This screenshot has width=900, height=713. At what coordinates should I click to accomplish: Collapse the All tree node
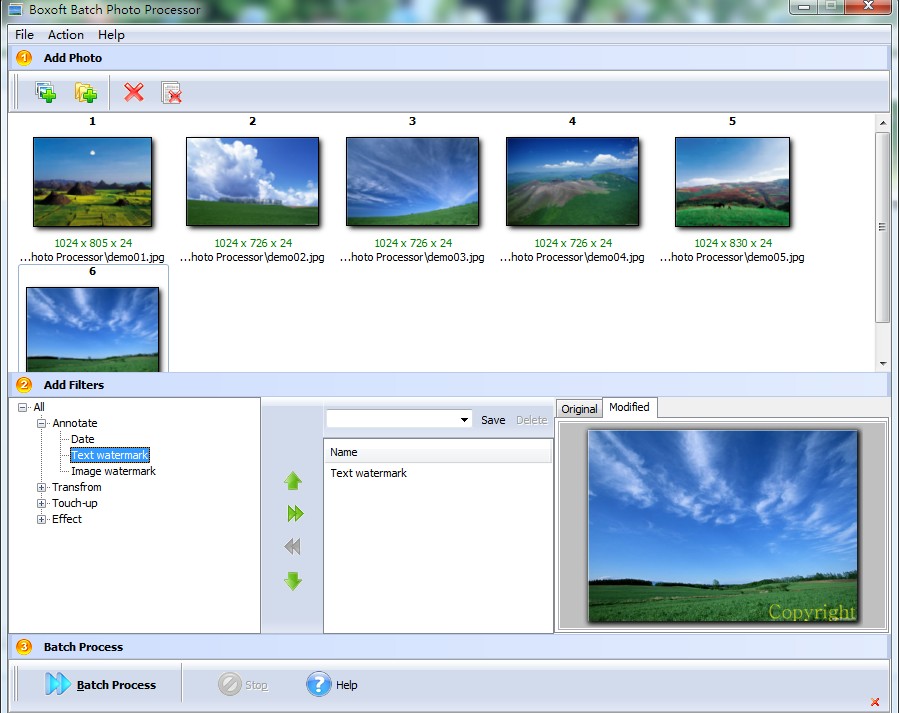pos(22,407)
